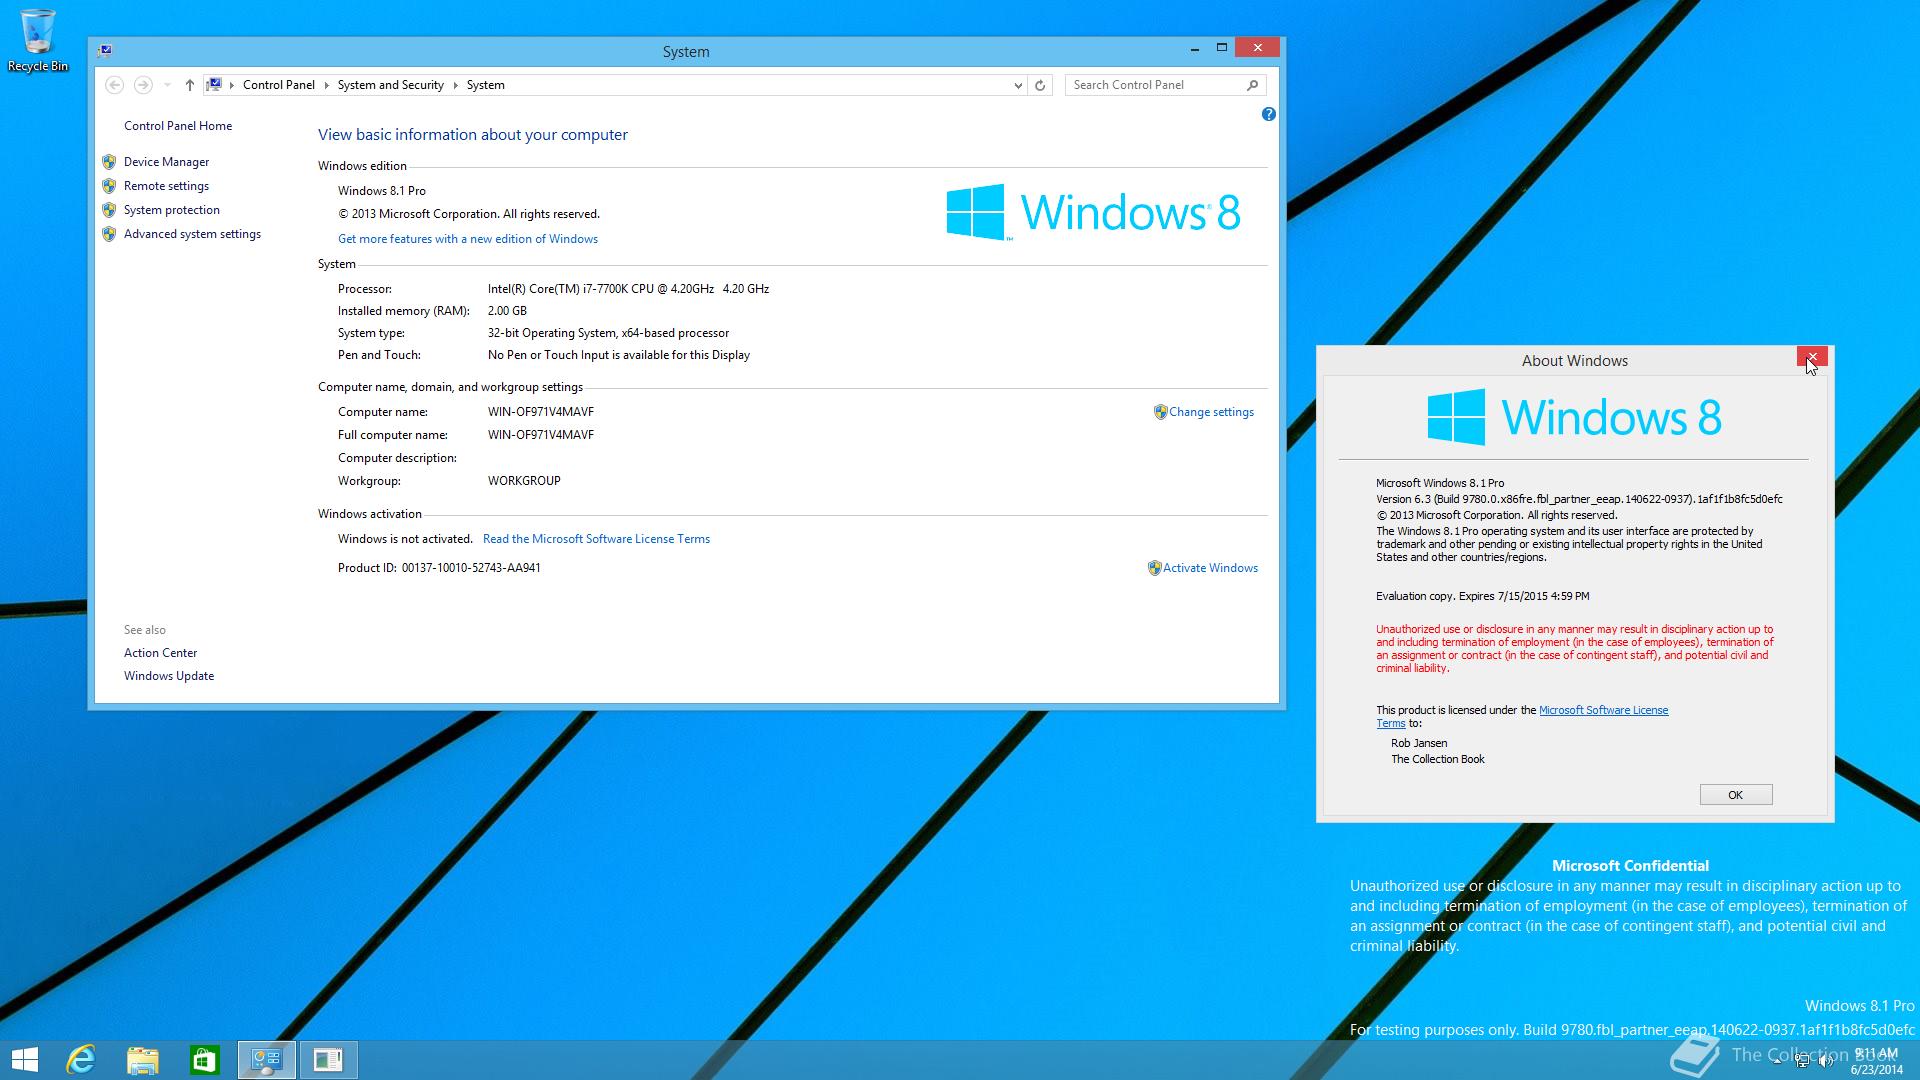
Task: Click the 32-bit Operating System text
Action: pos(608,333)
